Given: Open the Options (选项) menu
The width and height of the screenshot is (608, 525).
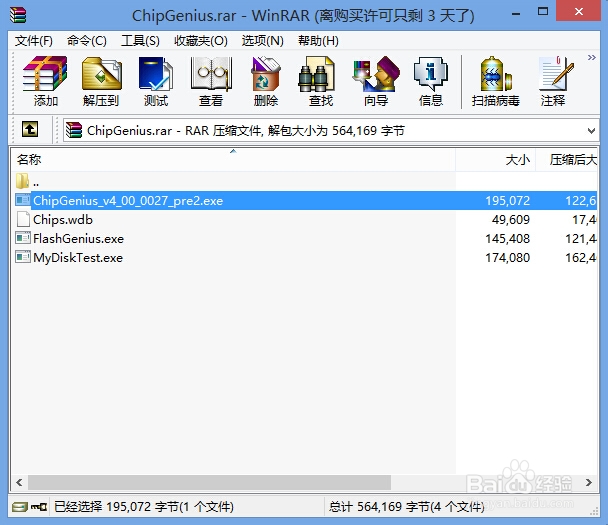Looking at the screenshot, I should (263, 40).
